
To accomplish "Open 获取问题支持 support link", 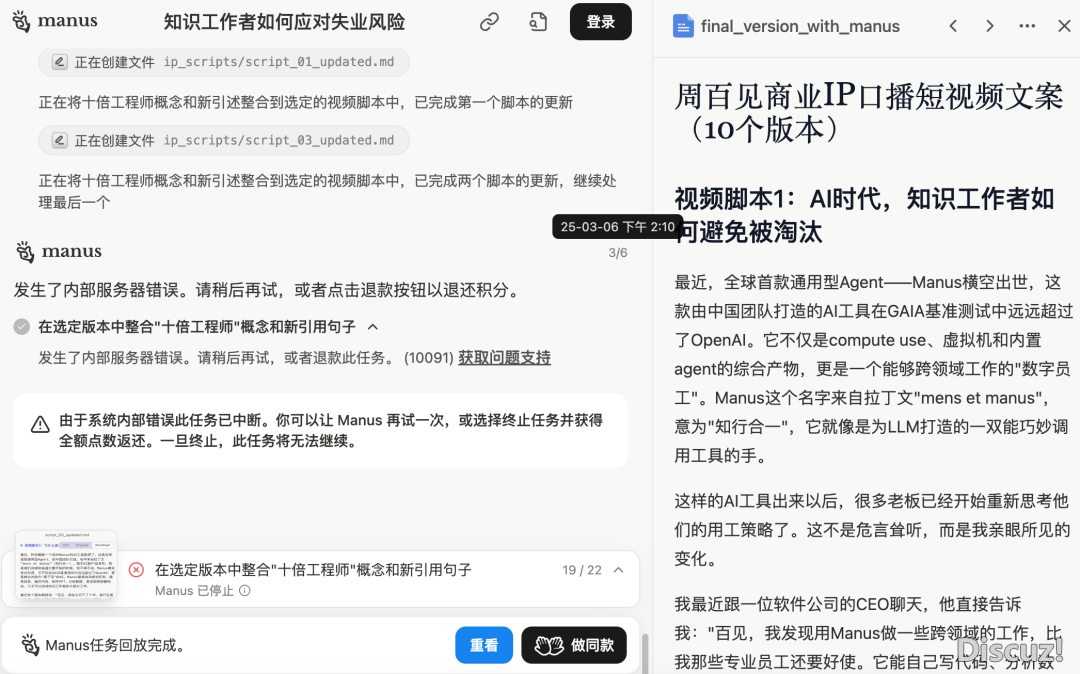I will 504,358.
